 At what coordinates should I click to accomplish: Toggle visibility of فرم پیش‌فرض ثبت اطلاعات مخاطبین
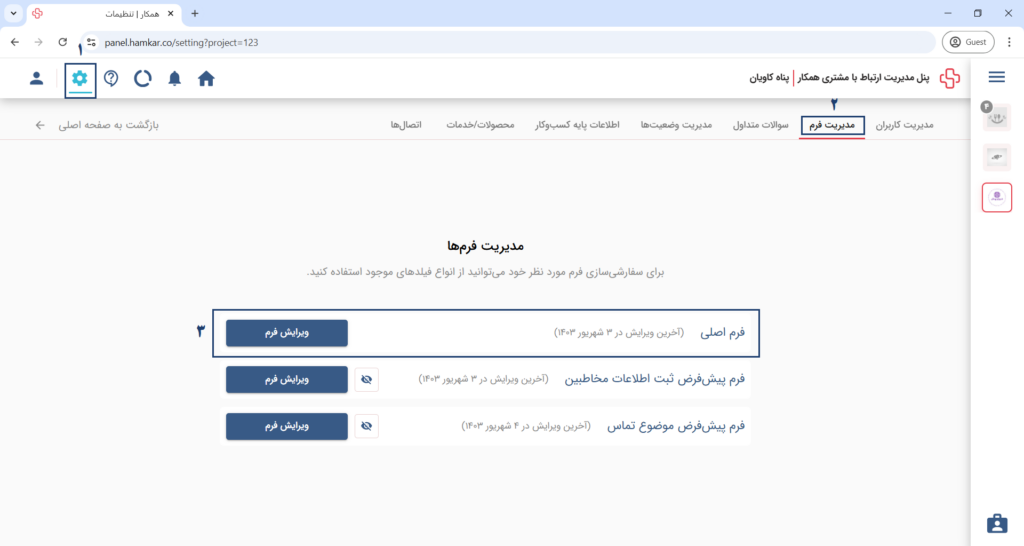coord(366,379)
